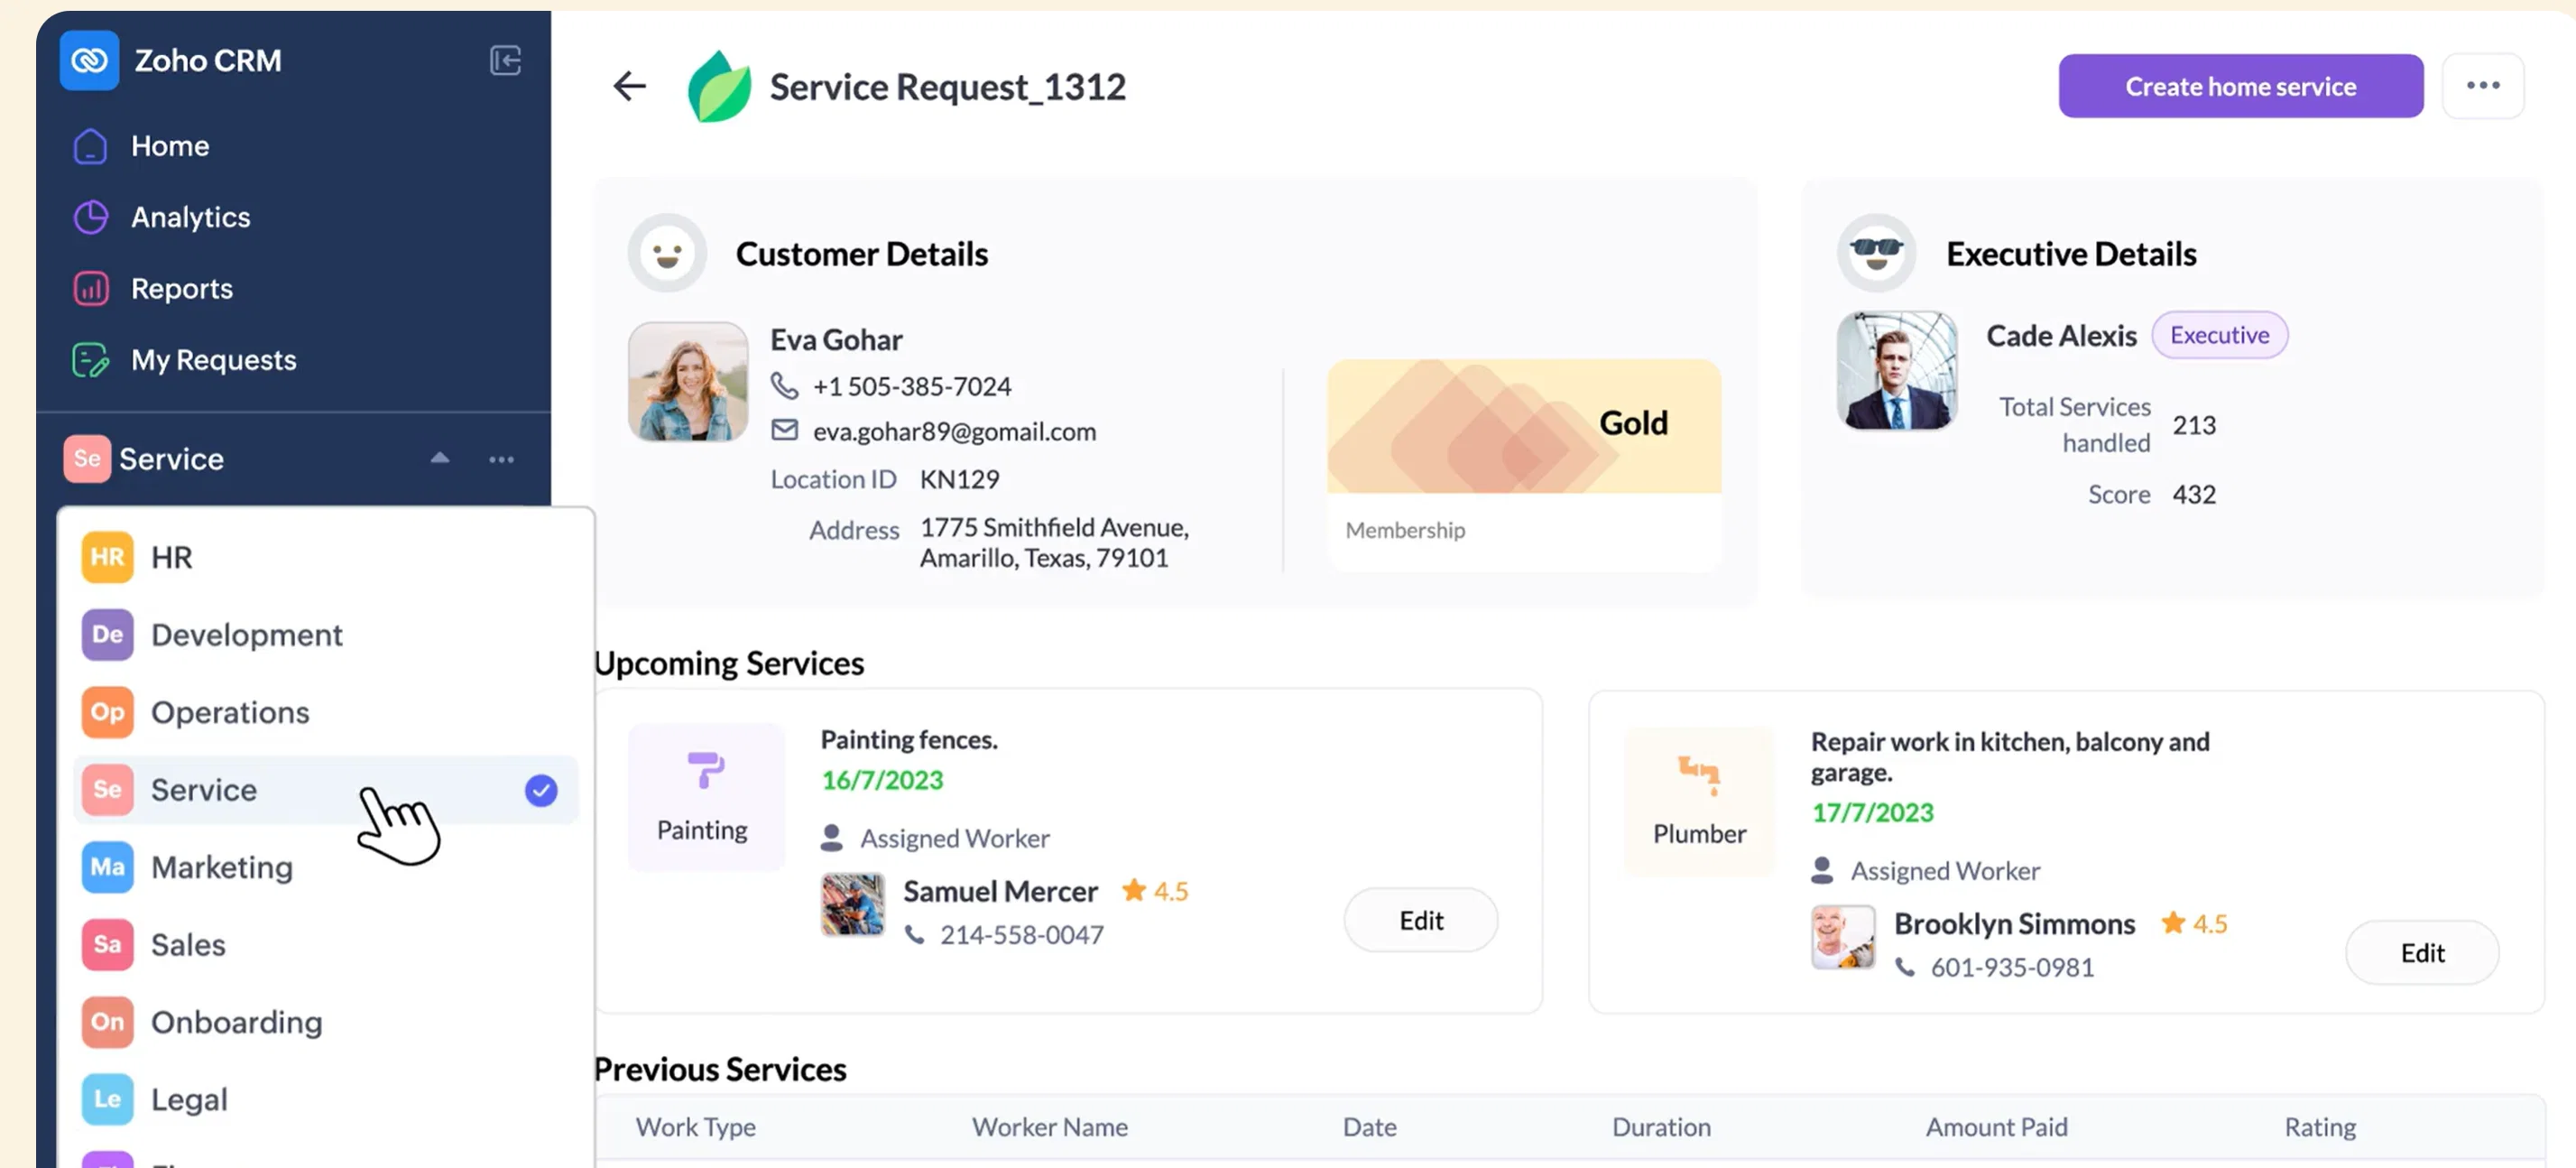Click the Plumber faucet icon
This screenshot has height=1168, width=2576.
(1698, 775)
